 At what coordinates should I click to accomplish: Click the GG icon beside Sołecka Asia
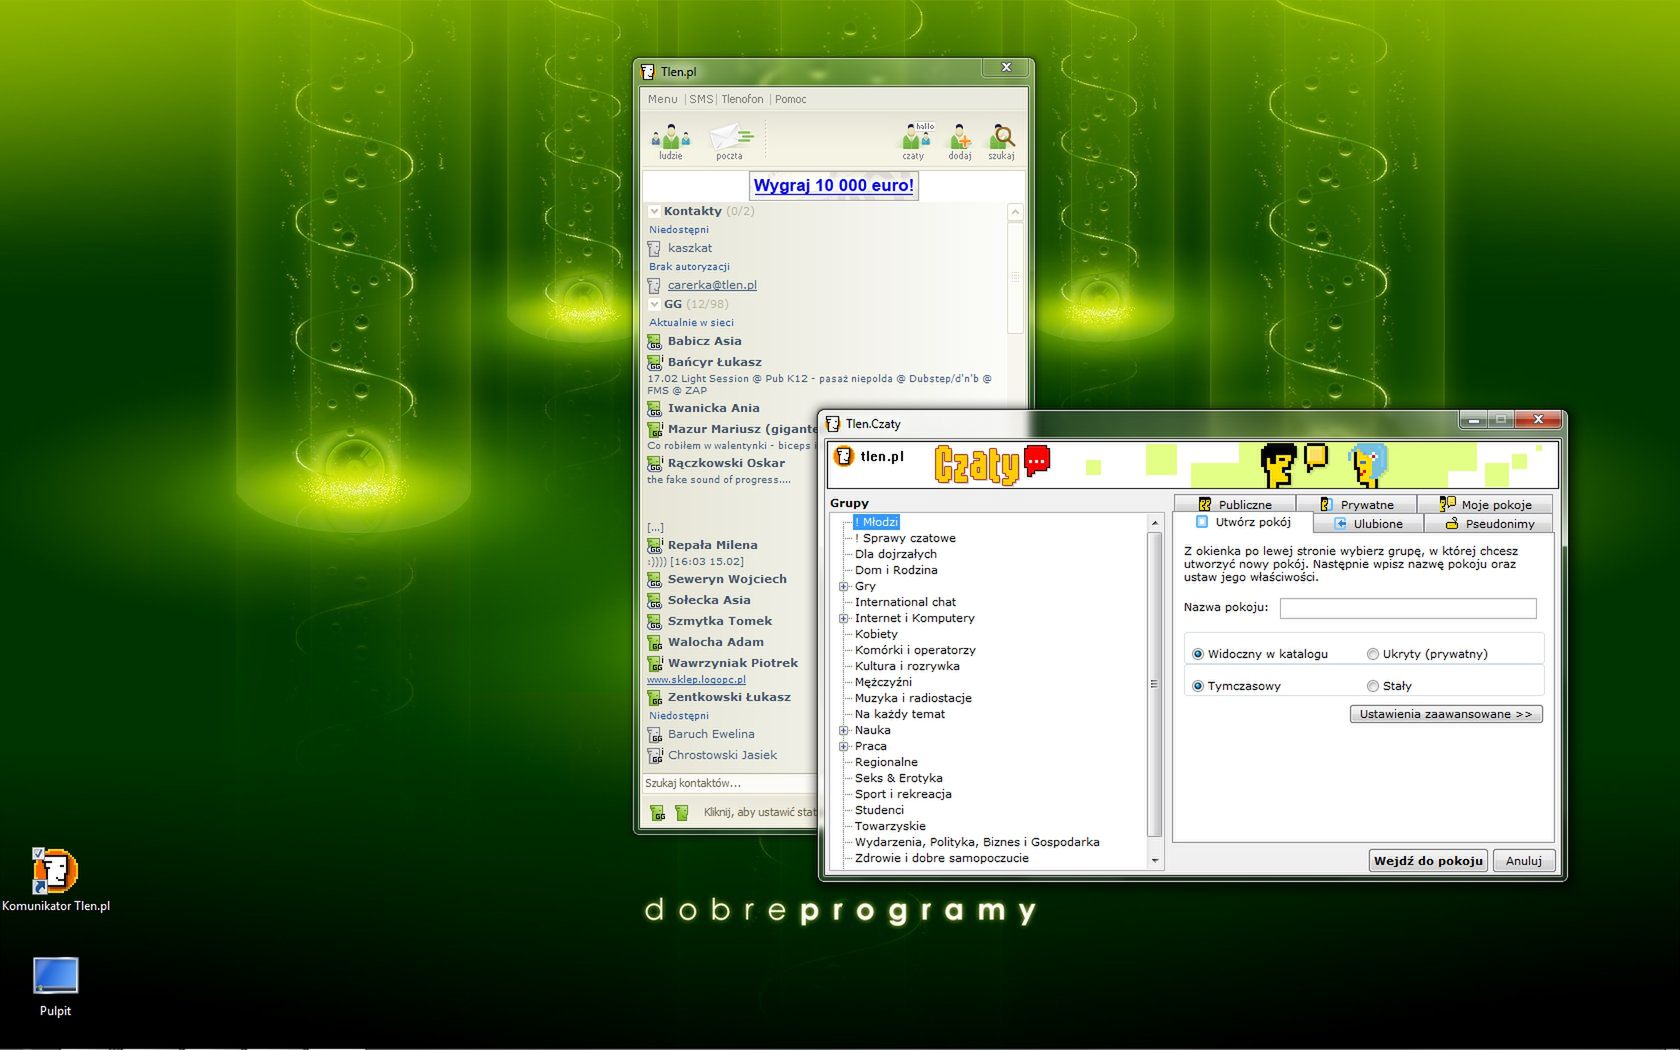[655, 600]
